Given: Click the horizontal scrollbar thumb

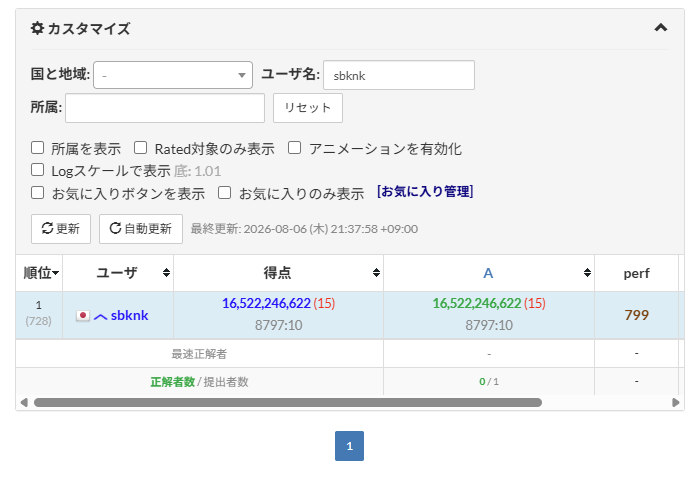Looking at the screenshot, I should [288, 402].
